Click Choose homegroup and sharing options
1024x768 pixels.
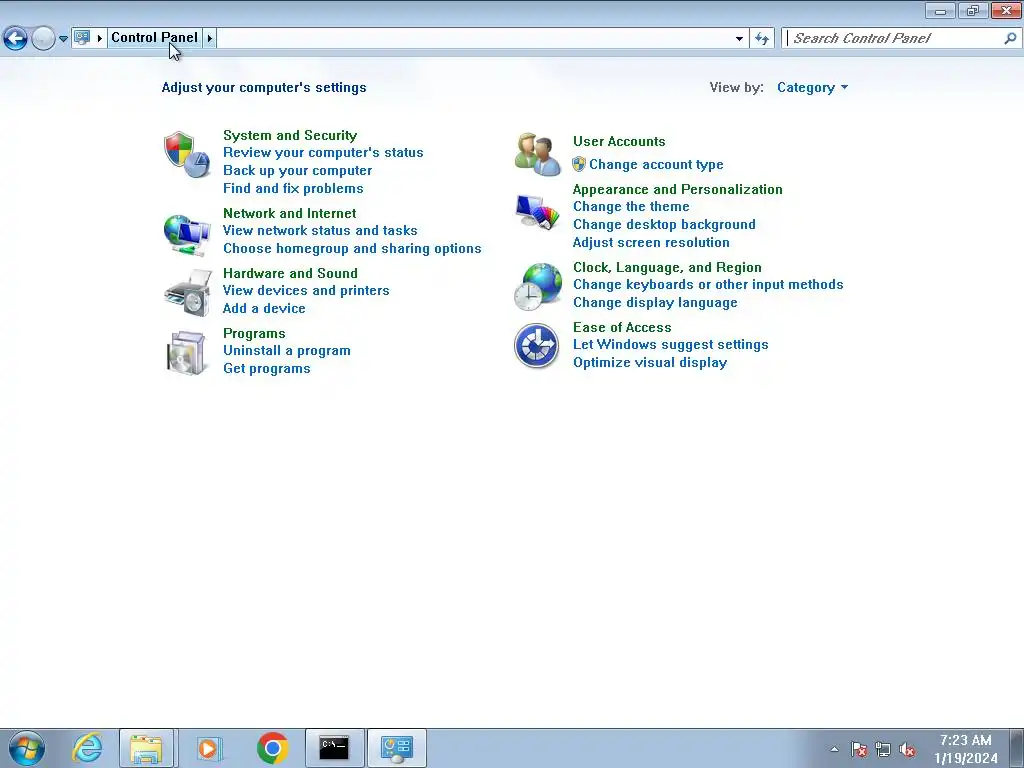(x=352, y=248)
